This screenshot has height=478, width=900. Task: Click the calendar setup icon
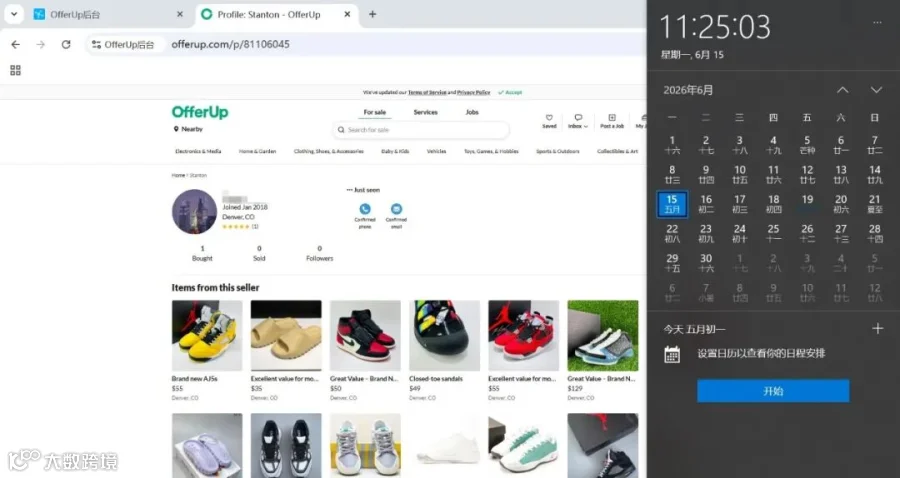tap(672, 354)
